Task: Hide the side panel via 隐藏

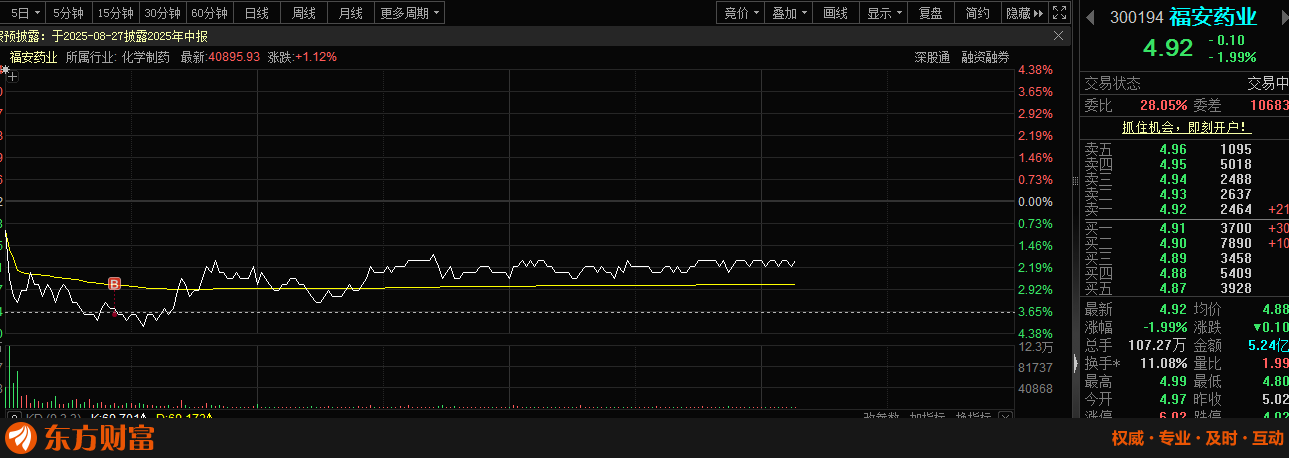Action: (1024, 13)
